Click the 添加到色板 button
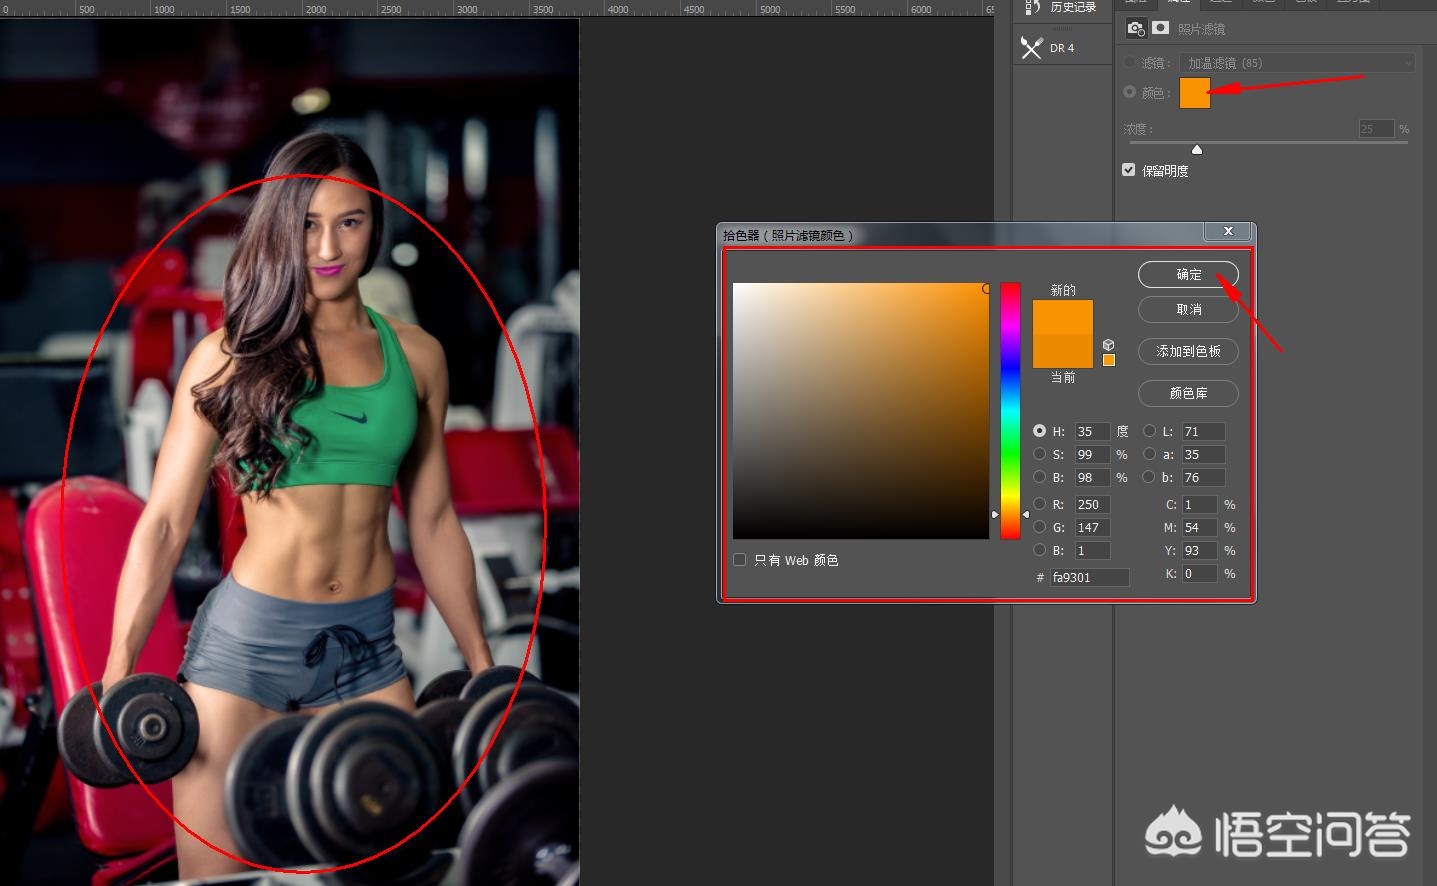 1188,352
